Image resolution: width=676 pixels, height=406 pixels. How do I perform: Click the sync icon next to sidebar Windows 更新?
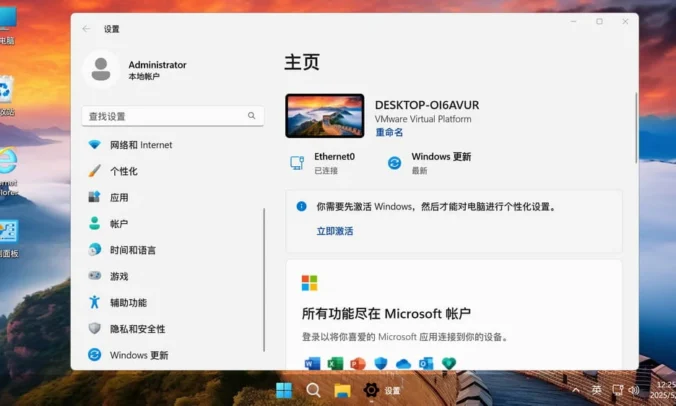(x=94, y=355)
